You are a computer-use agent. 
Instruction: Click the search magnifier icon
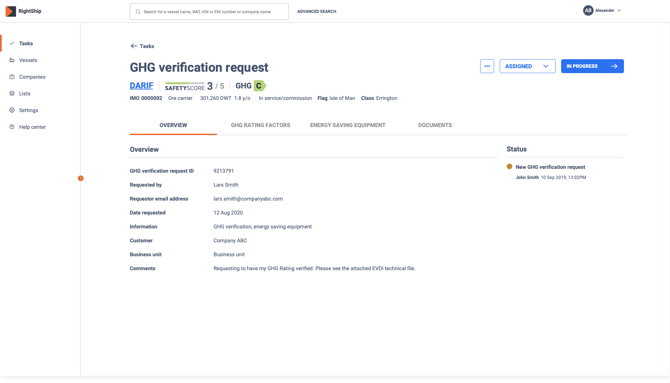pyautogui.click(x=138, y=12)
